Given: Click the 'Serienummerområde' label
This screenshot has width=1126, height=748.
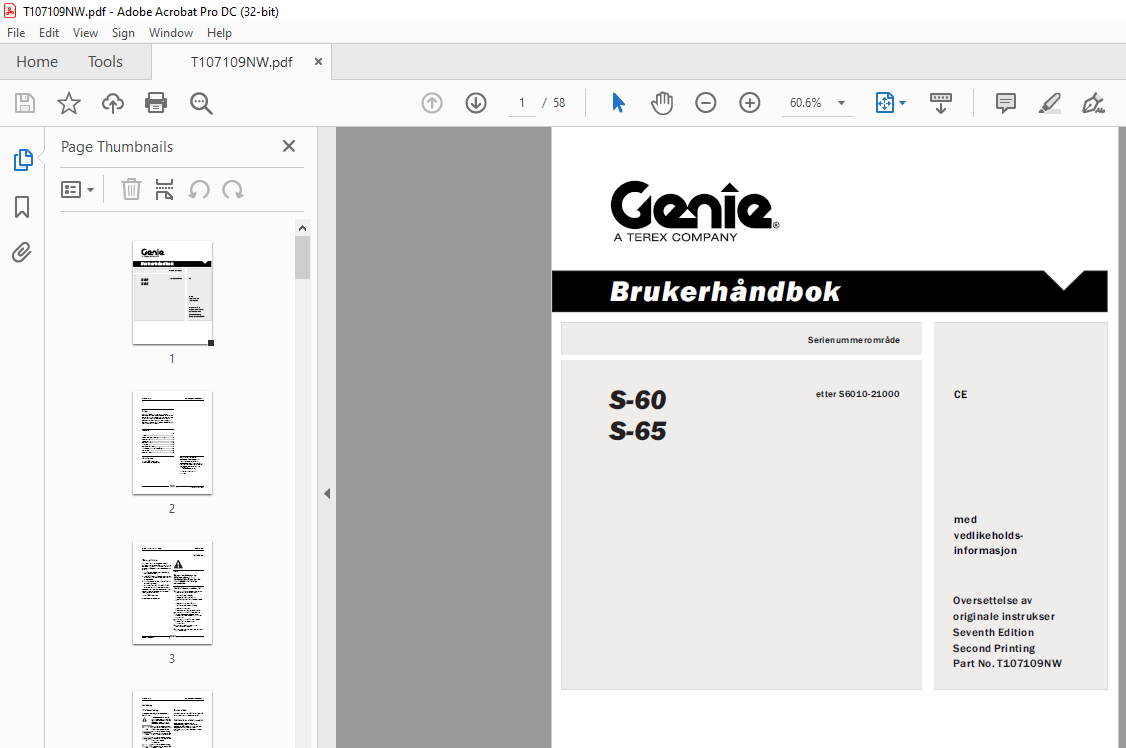Looking at the screenshot, I should 853,340.
